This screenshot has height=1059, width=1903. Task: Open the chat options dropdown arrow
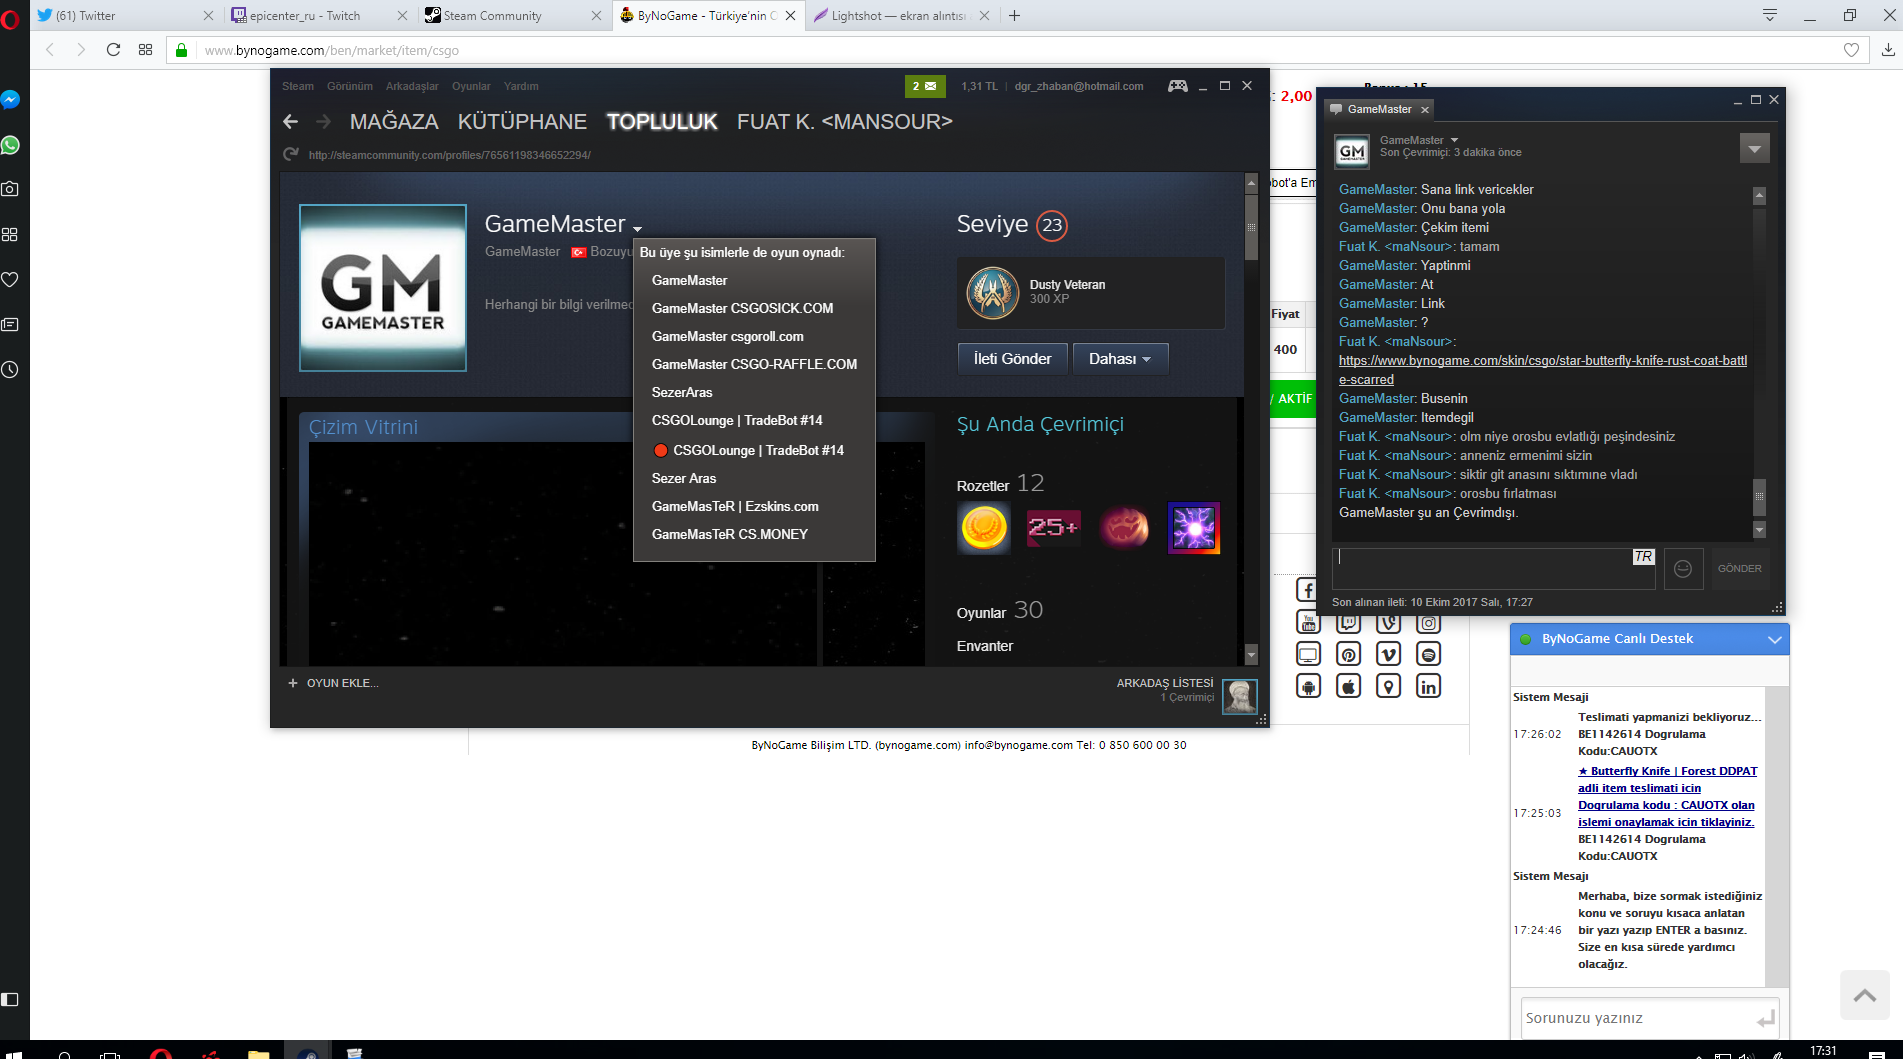click(1754, 149)
